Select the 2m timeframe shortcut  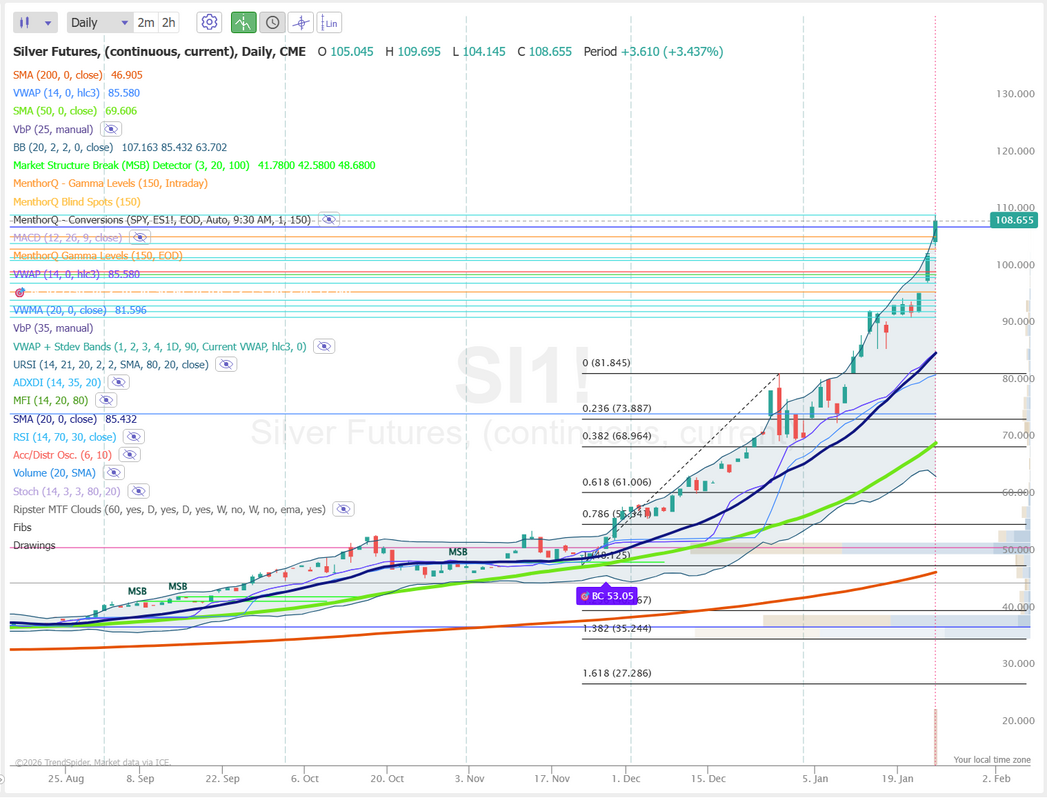pos(146,22)
